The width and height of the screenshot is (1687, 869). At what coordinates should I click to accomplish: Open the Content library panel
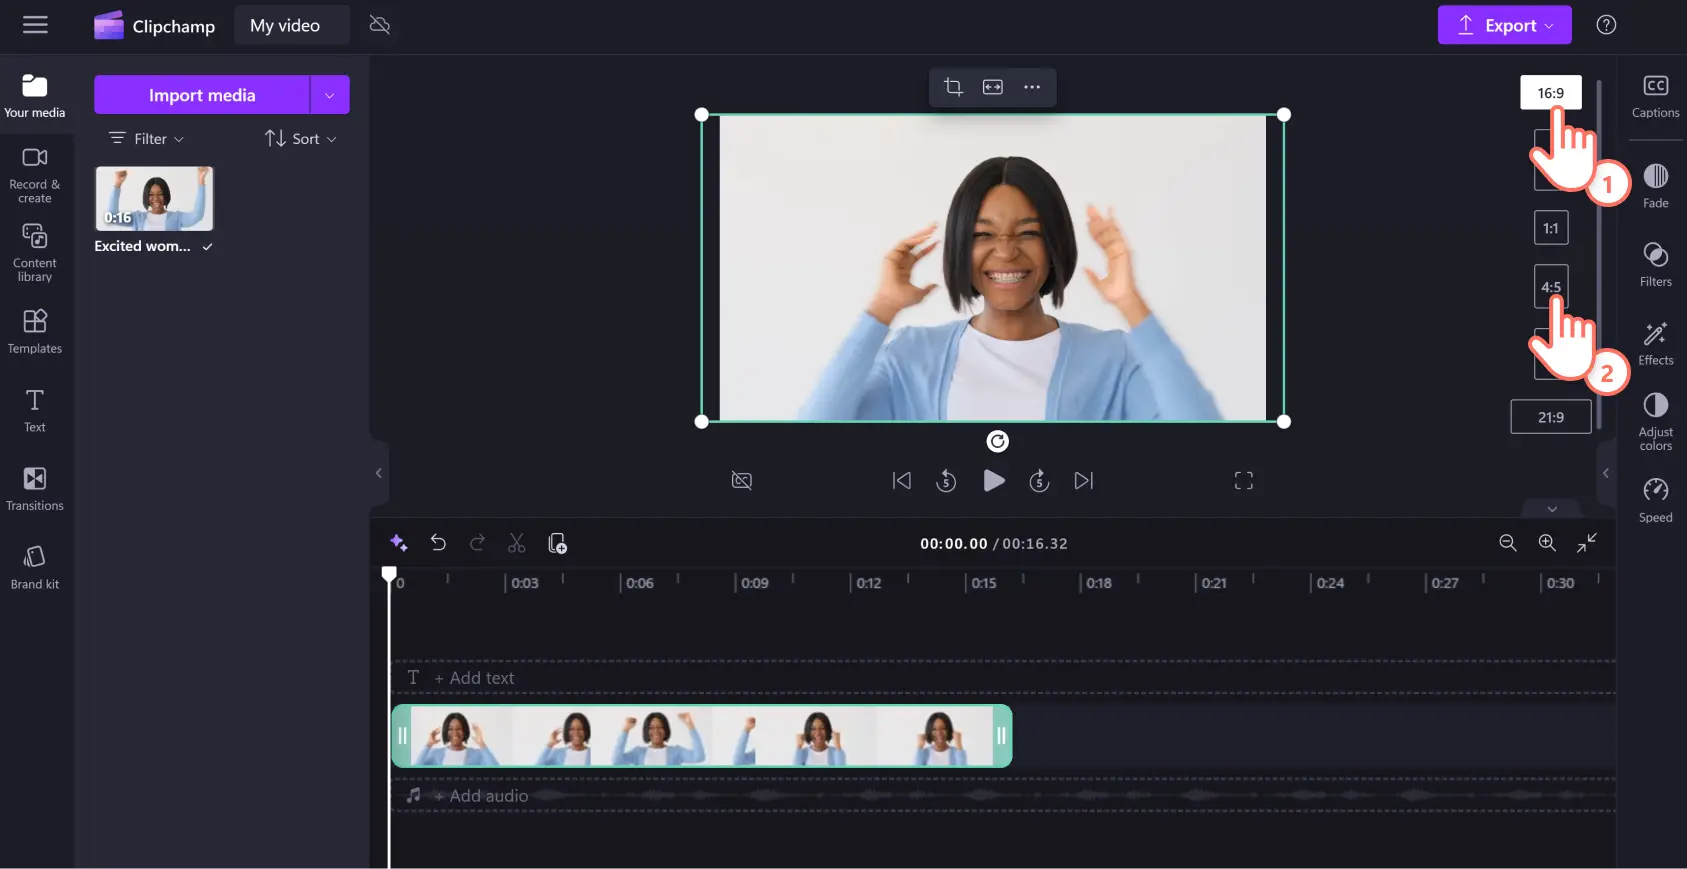(x=35, y=253)
